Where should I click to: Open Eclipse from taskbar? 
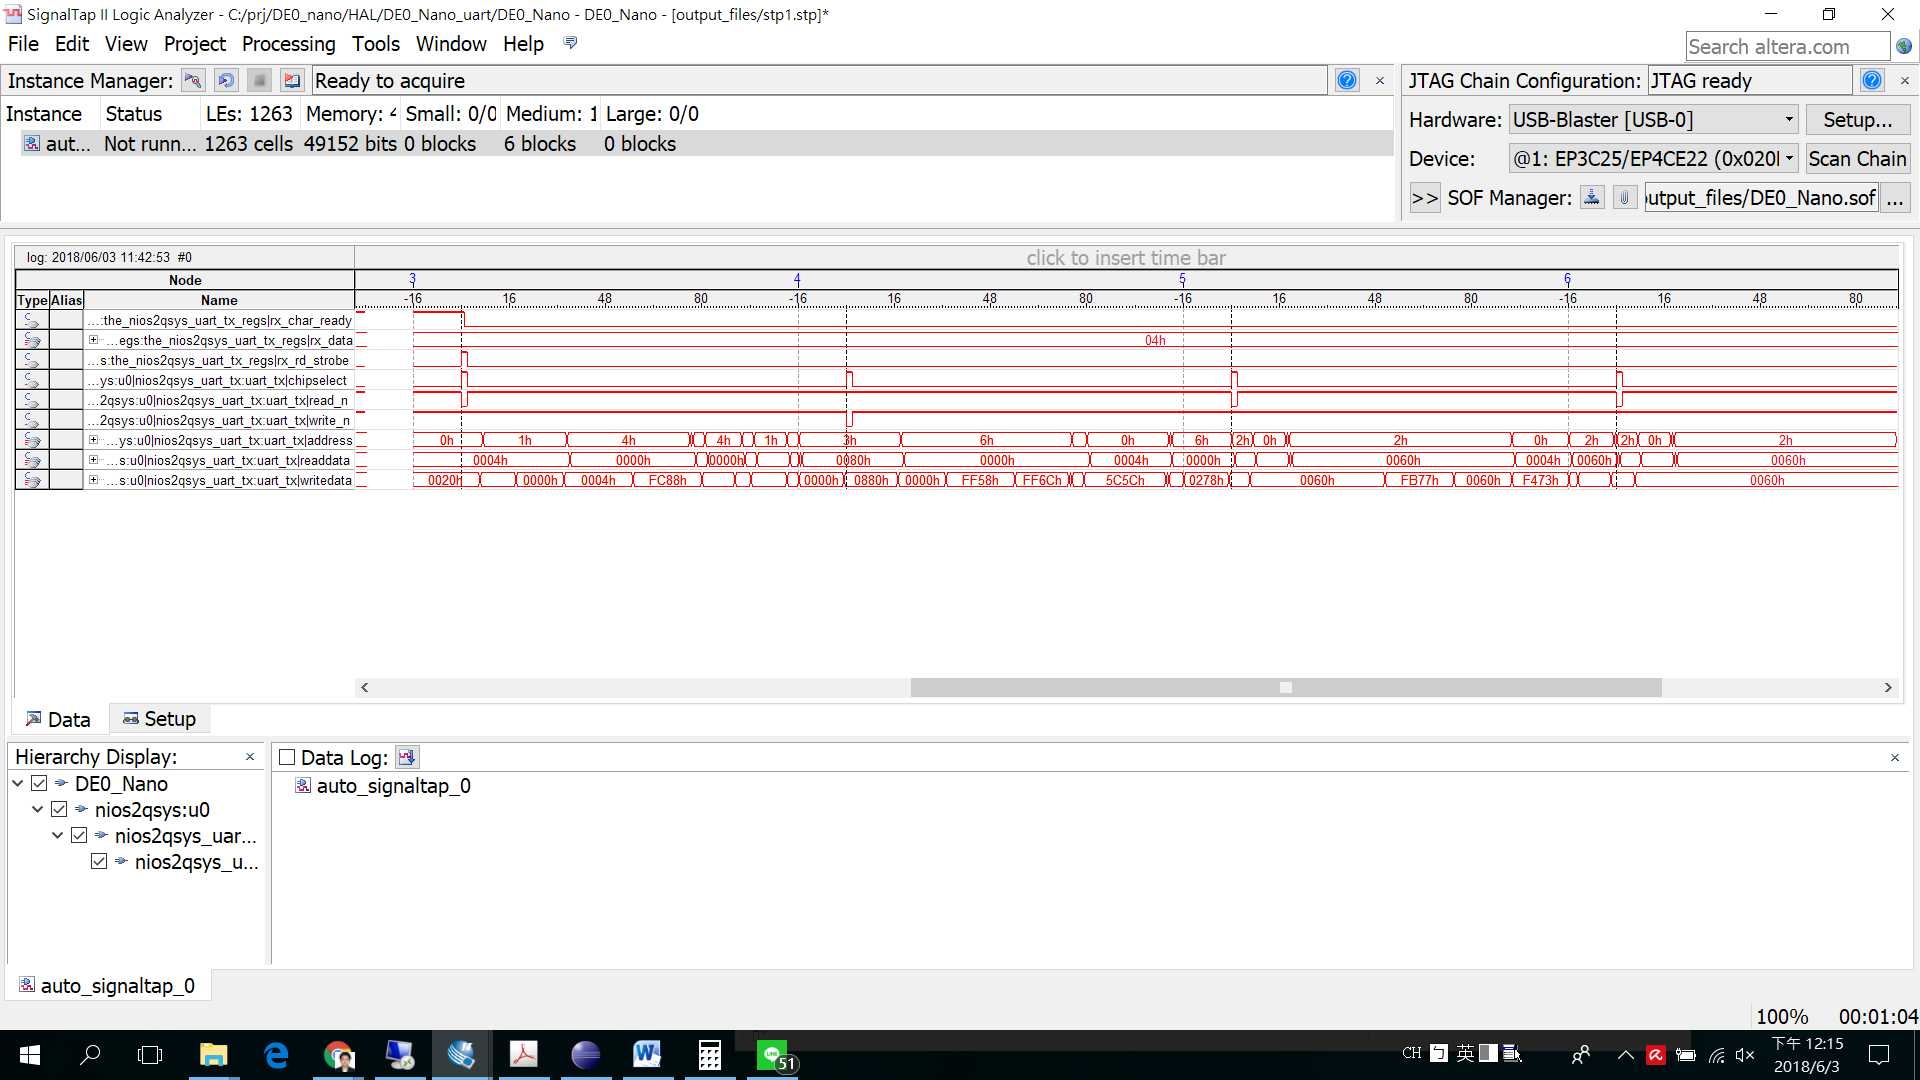click(x=585, y=1054)
